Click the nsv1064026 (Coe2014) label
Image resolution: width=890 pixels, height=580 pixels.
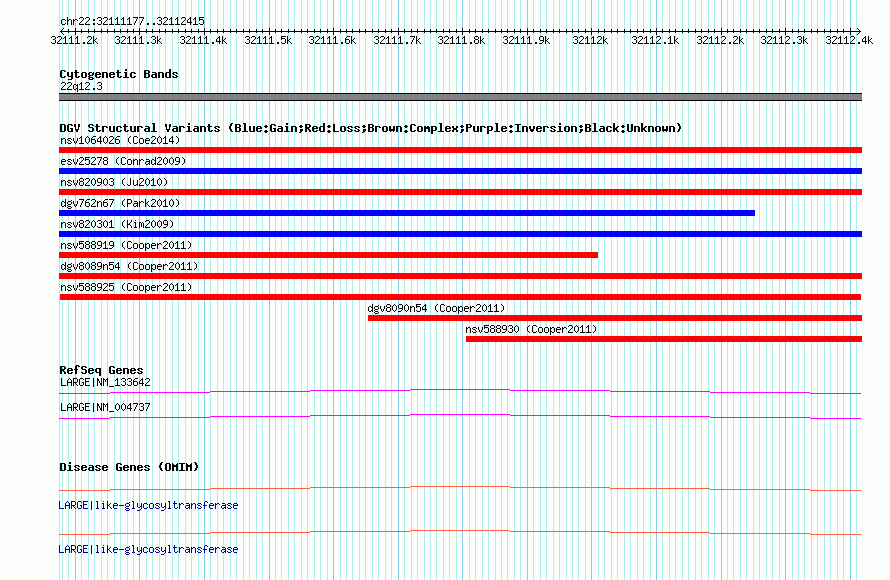(x=120, y=140)
